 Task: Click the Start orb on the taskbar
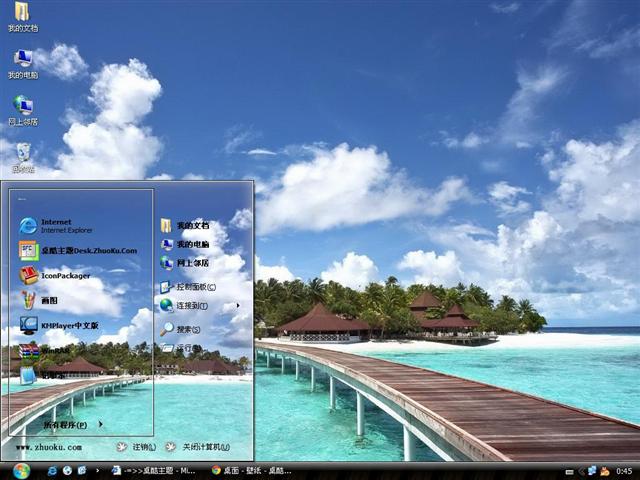[x=21, y=470]
